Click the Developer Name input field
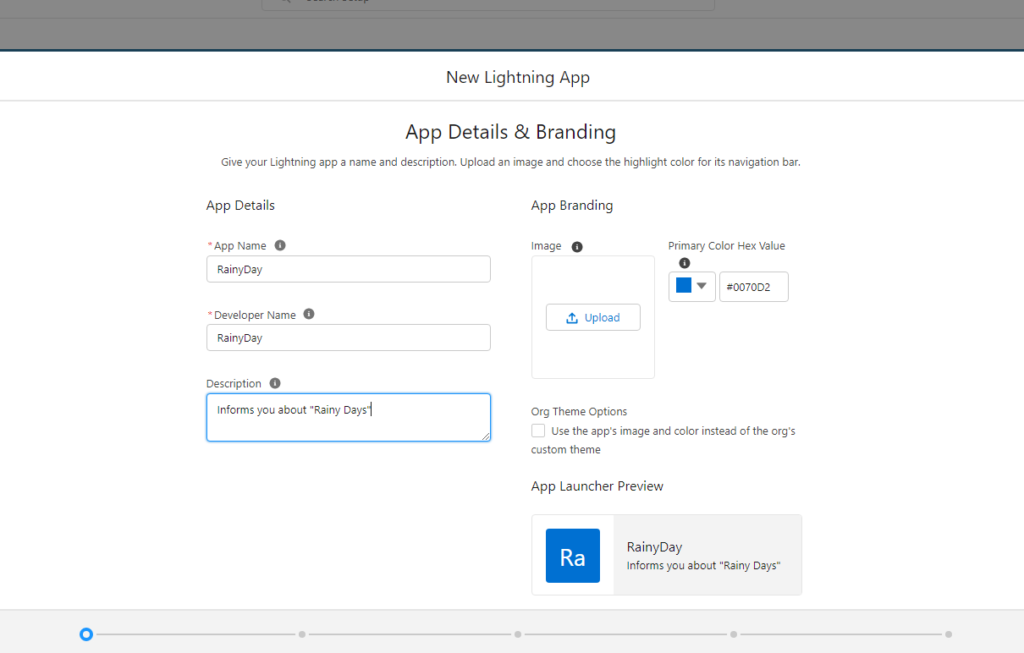Image resolution: width=1024 pixels, height=653 pixels. 348,337
